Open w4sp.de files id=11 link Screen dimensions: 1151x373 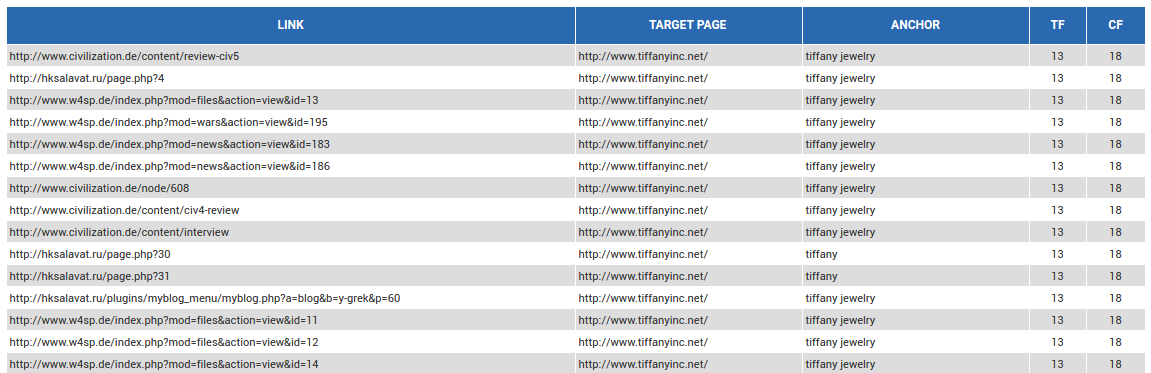click(x=164, y=320)
